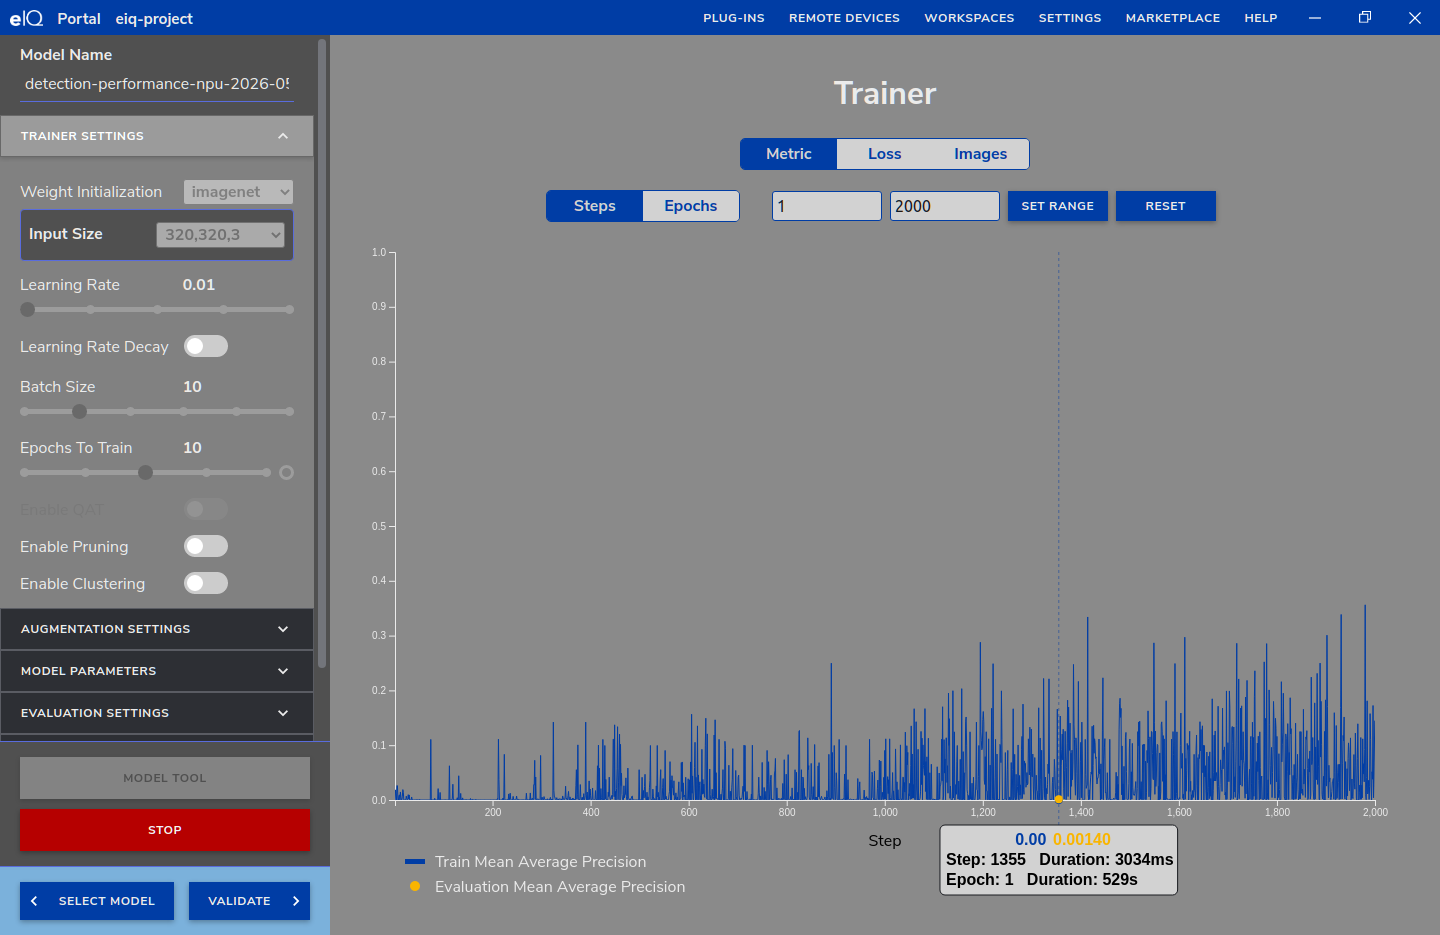Click the right arrow icon on Validate
The height and width of the screenshot is (935, 1440).
[296, 901]
